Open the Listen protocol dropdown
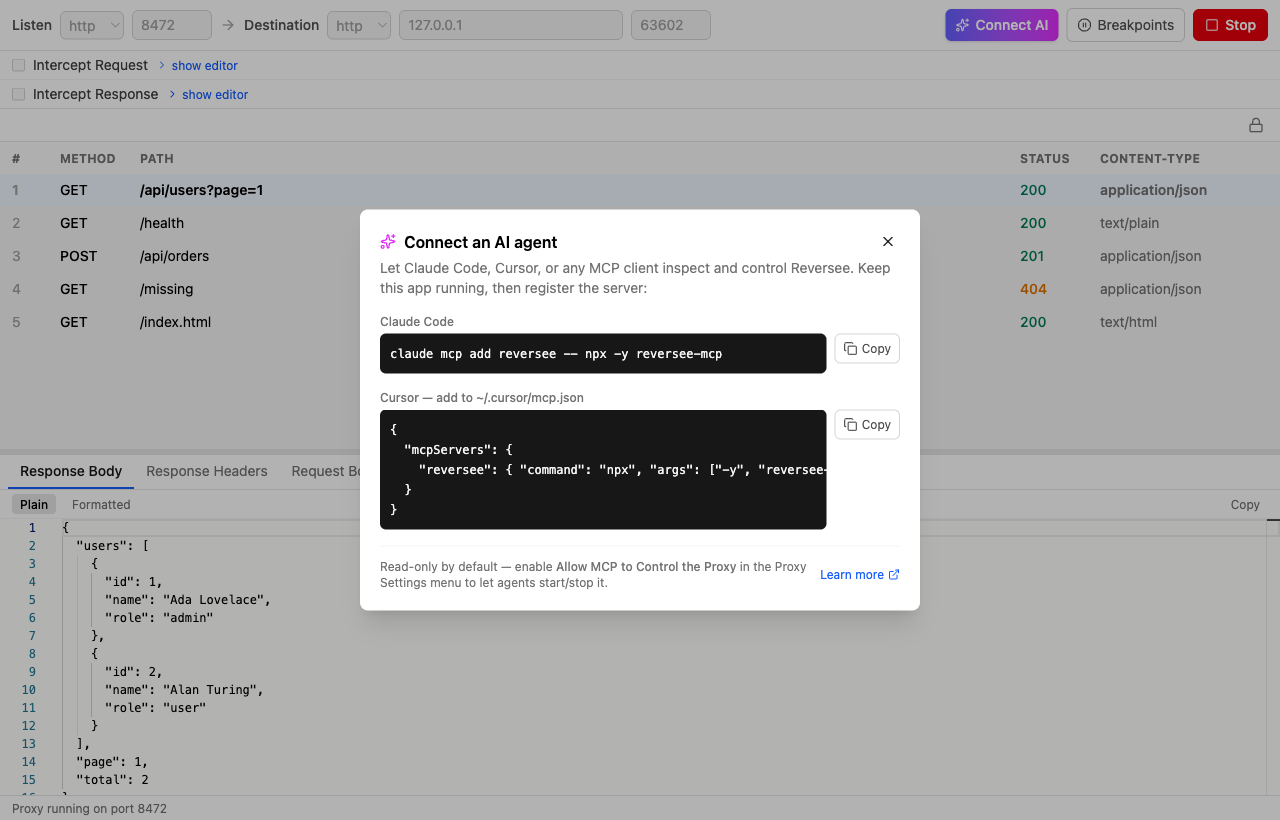The height and width of the screenshot is (820, 1280). coord(92,25)
